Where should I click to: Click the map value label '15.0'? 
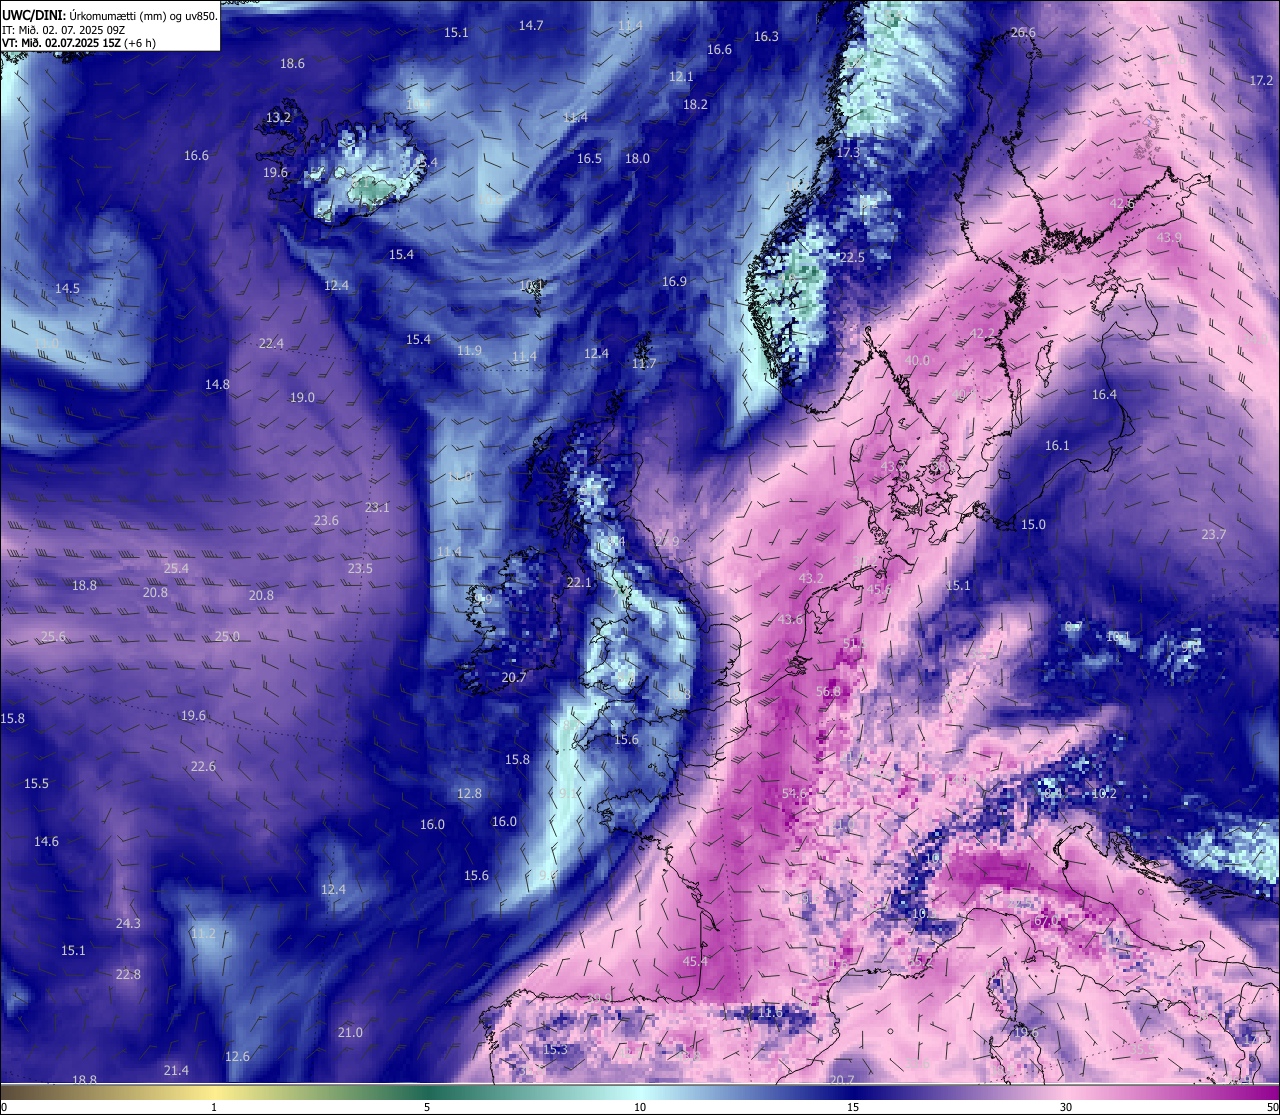[x=1033, y=524]
